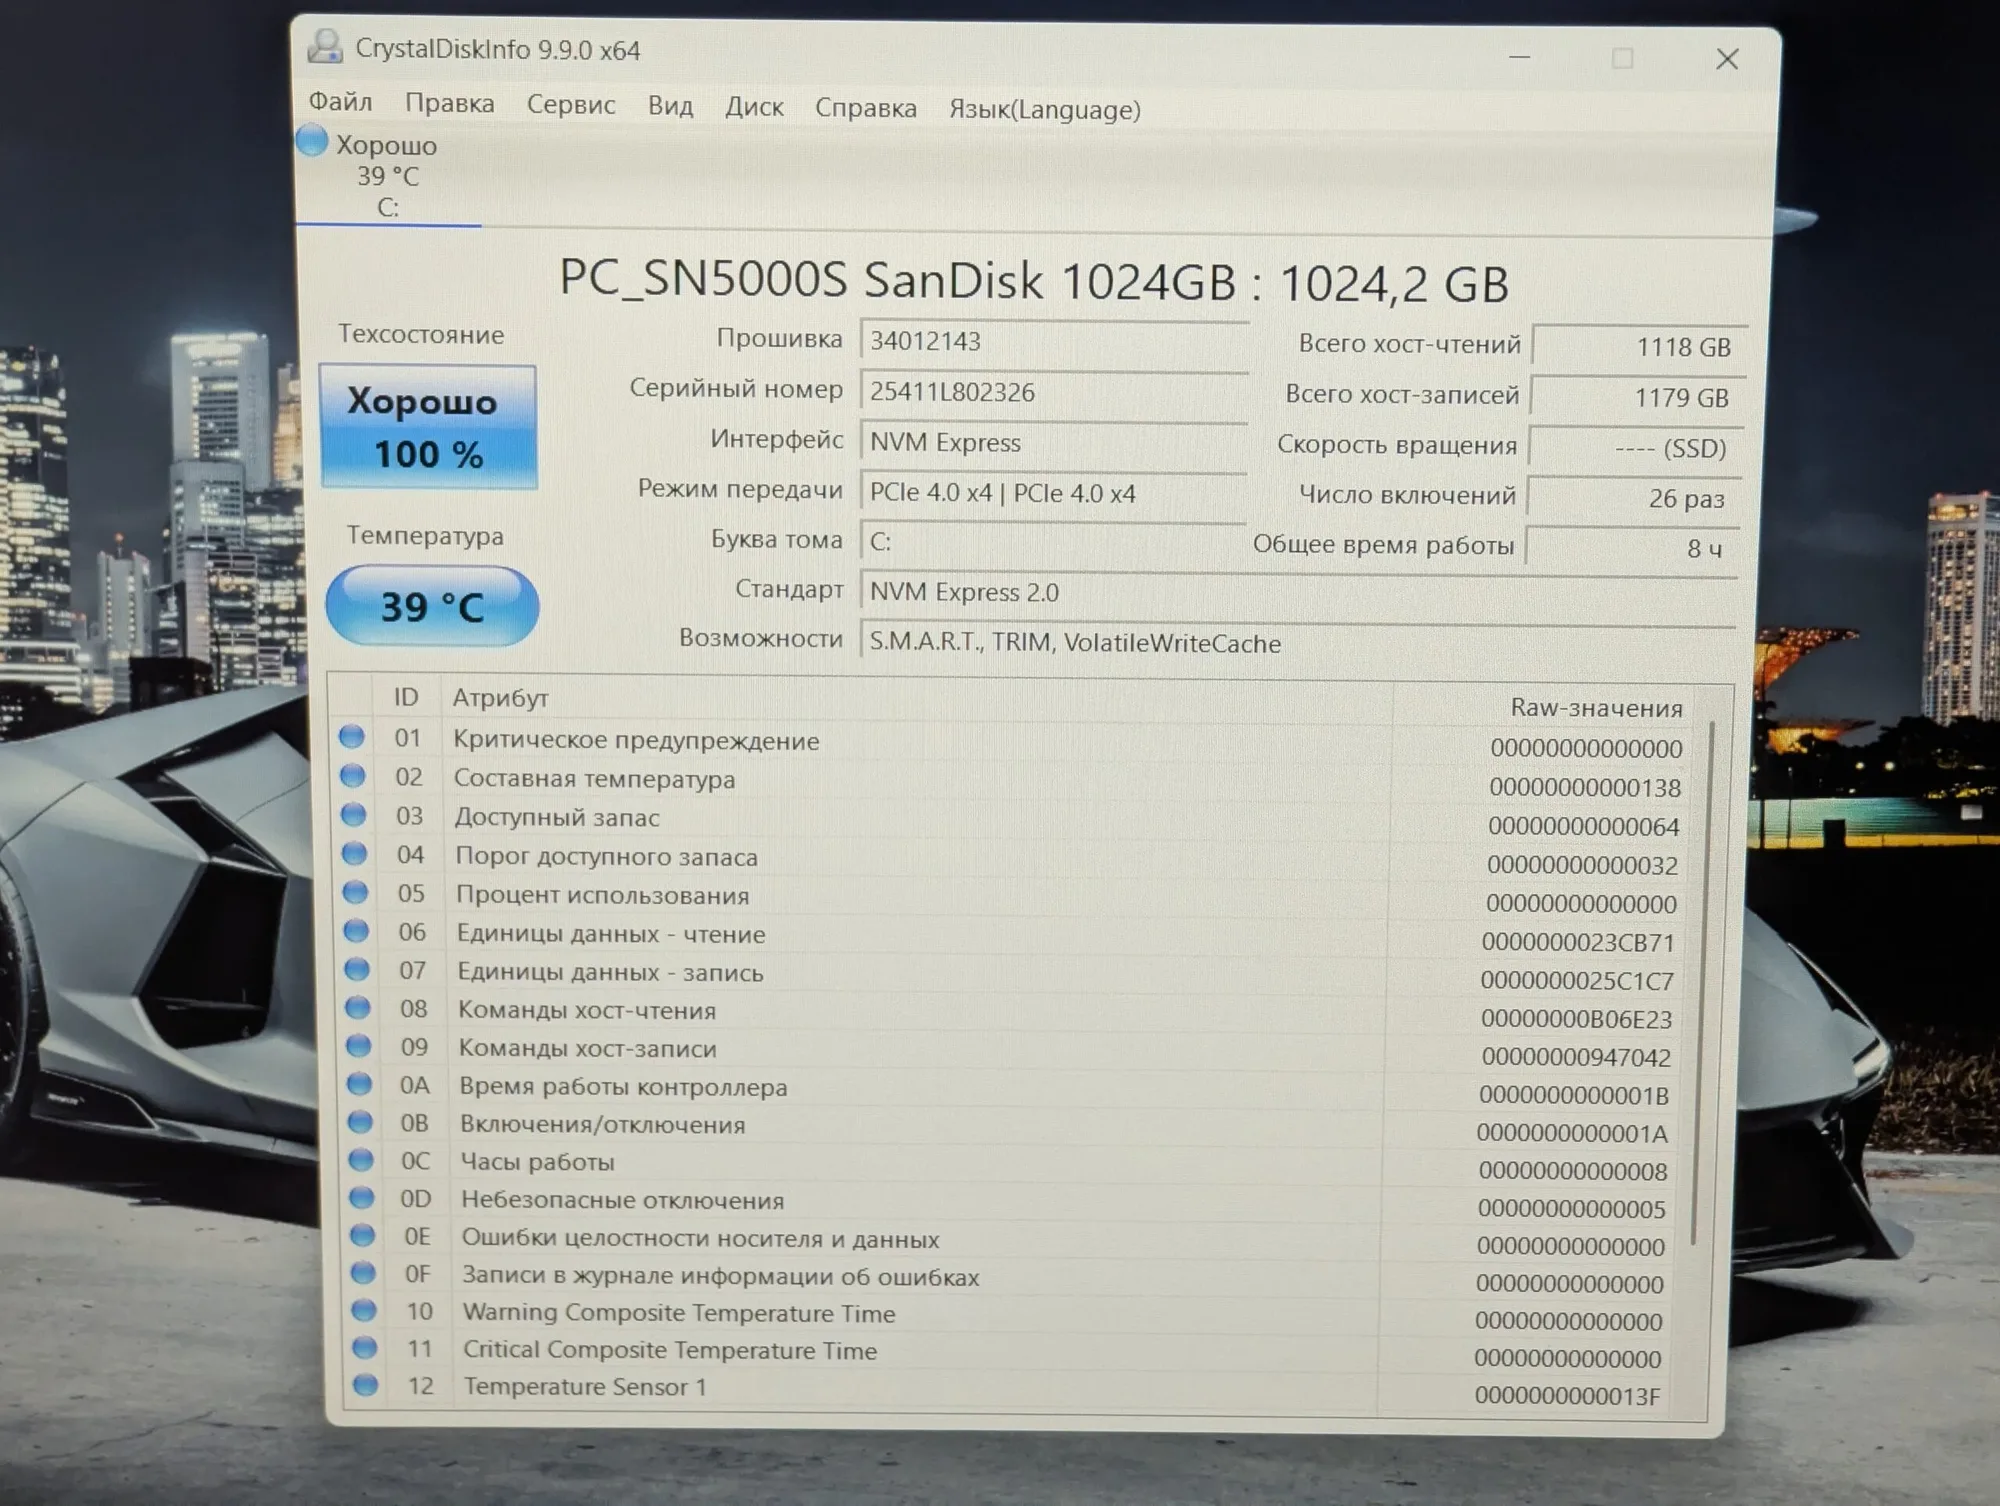Image resolution: width=2000 pixels, height=1506 pixels.
Task: Click status orb for Время работы контроллера row
Action: (359, 1084)
